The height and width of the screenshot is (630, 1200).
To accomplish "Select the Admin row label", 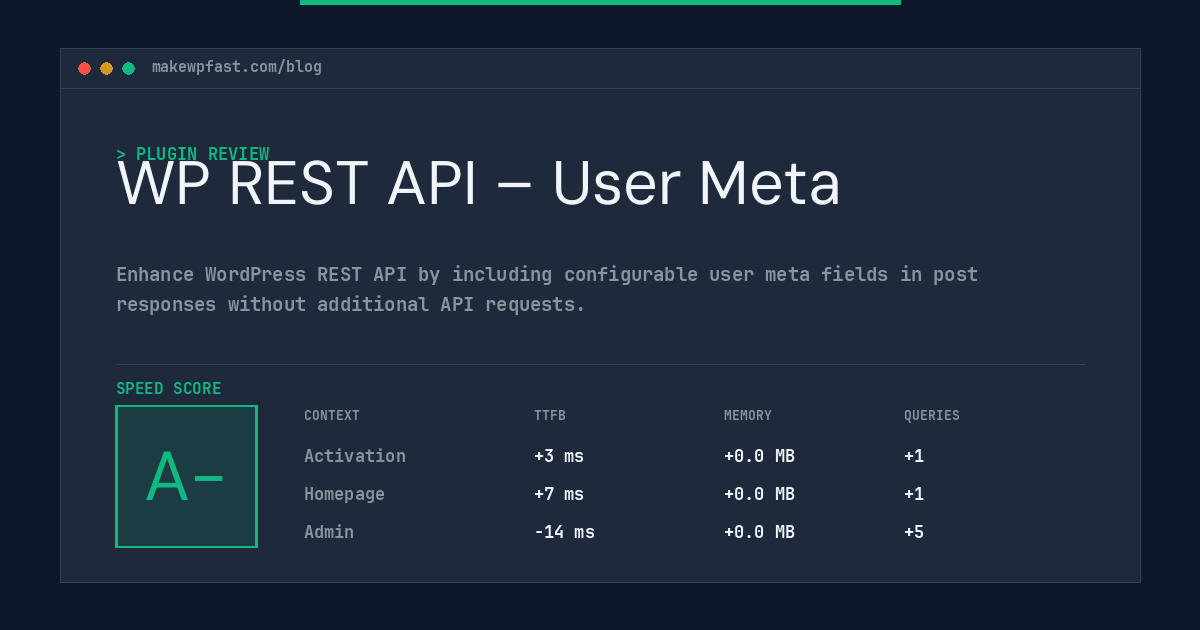I will (329, 532).
